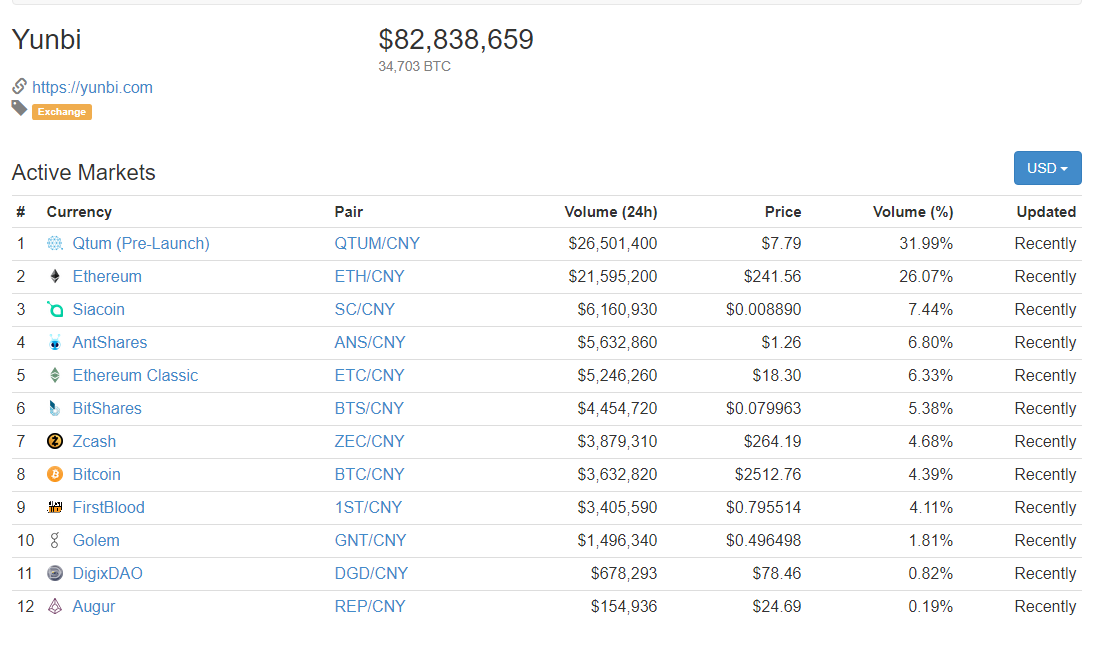
Task: Open the FirstBlood currency link
Action: [108, 507]
